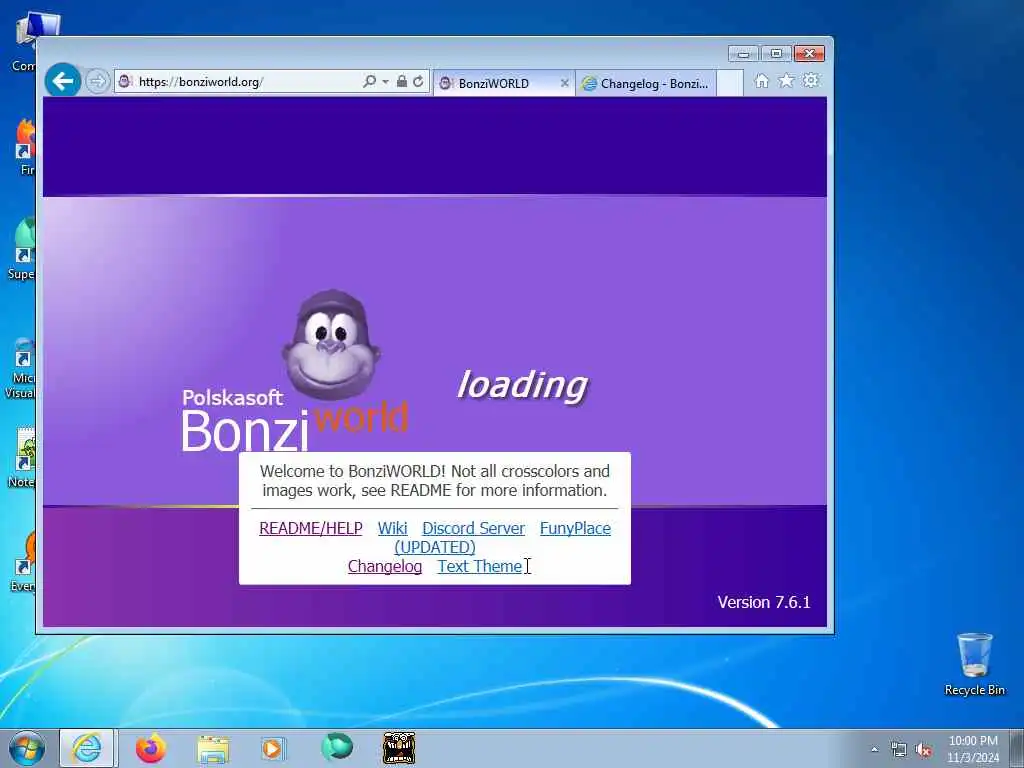Open the Wiki link
Screen dimensions: 1024x768
tap(392, 528)
